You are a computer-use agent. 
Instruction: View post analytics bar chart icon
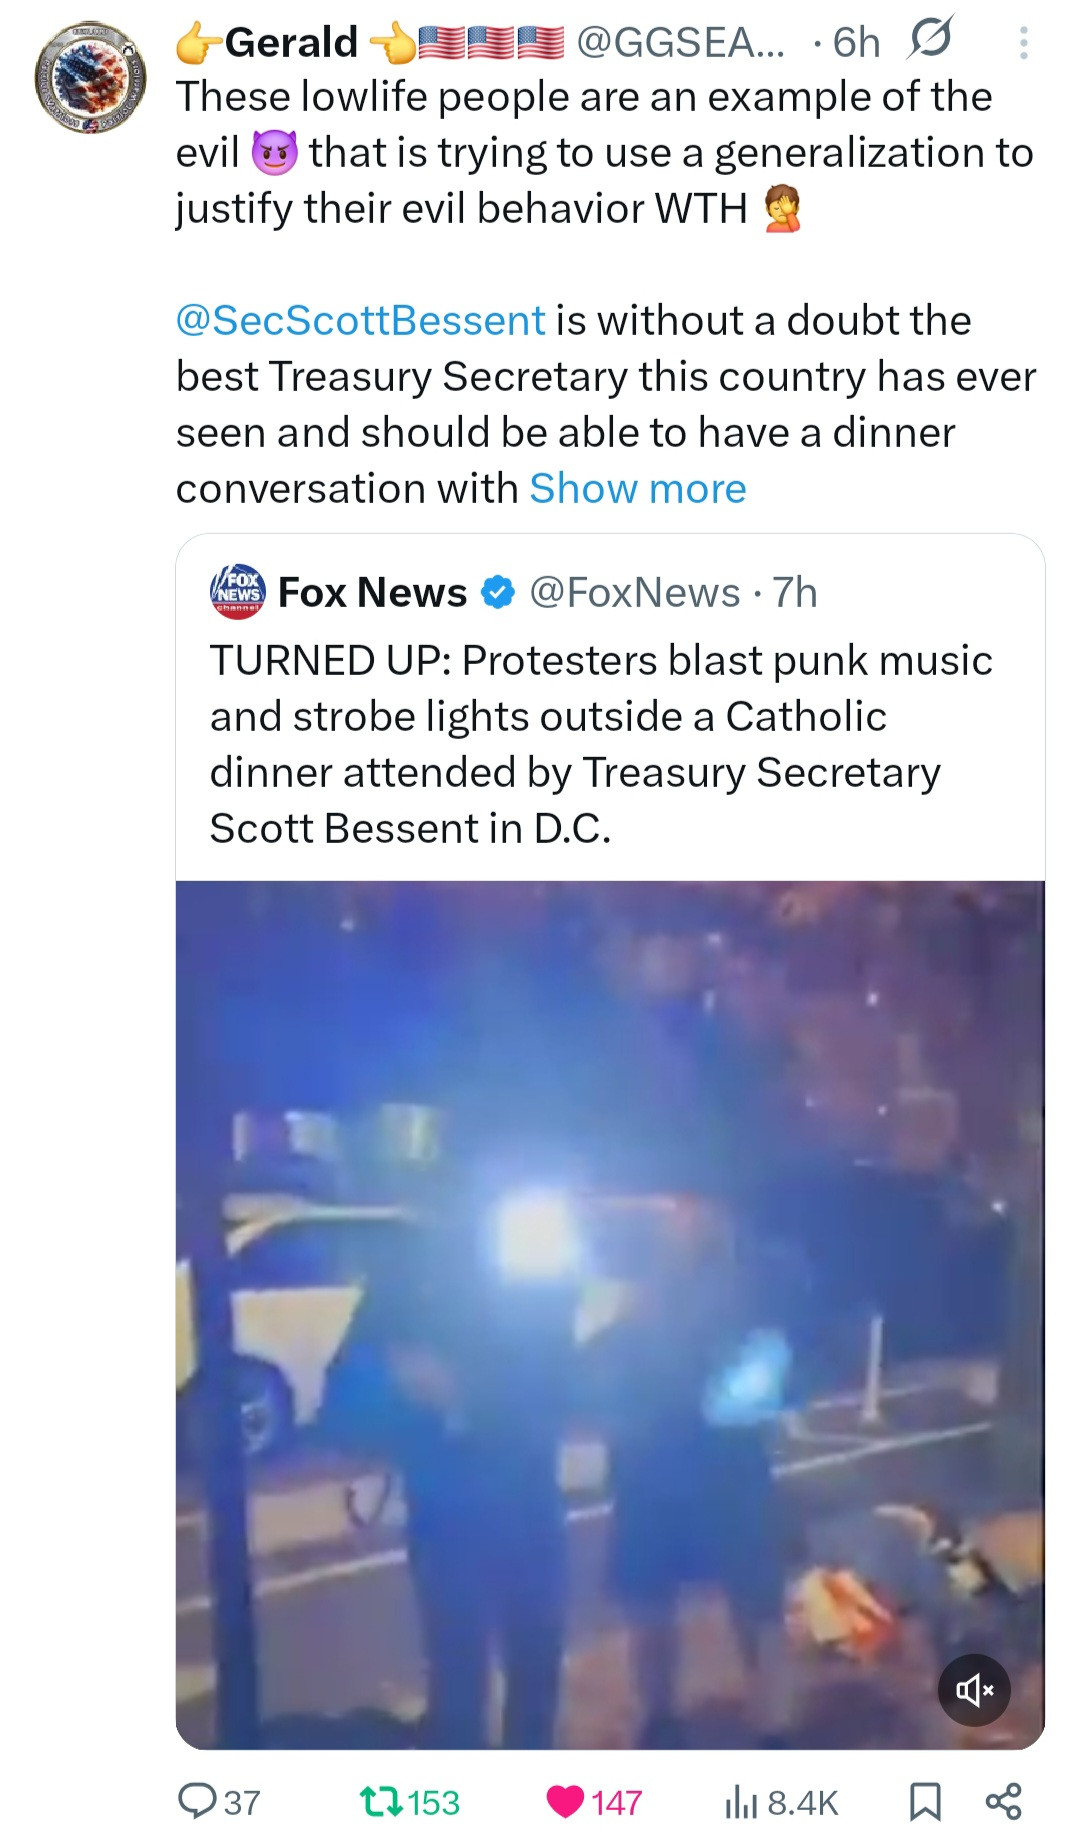[741, 1801]
